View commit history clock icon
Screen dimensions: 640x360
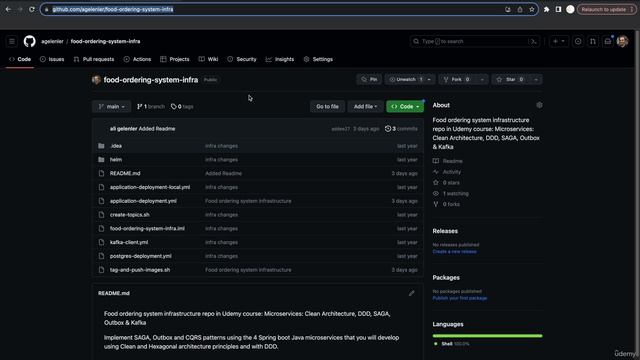[388, 129]
